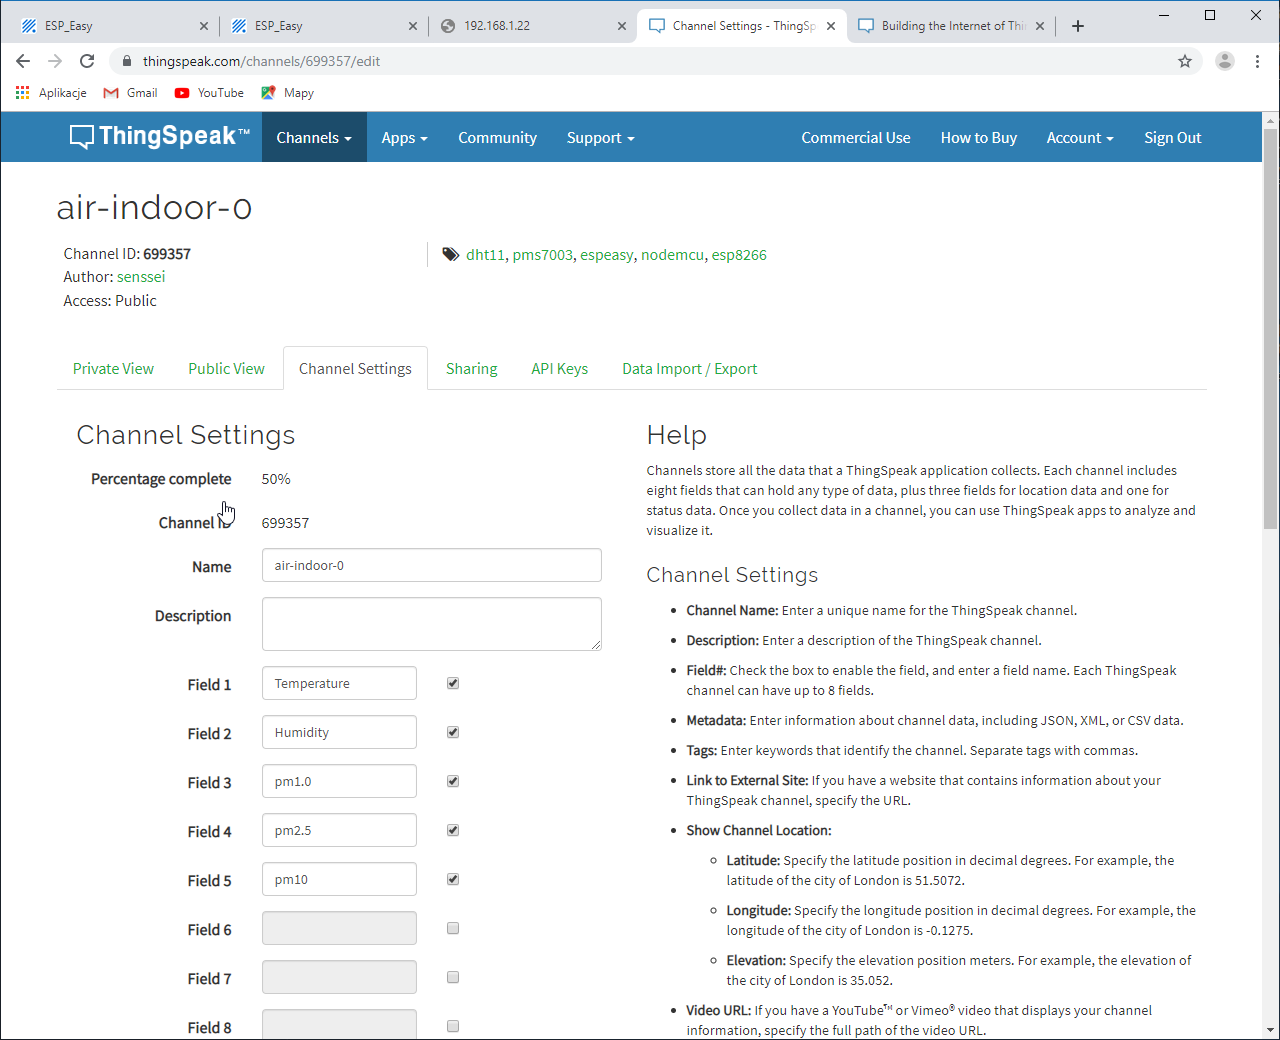Viewport: 1280px width, 1040px height.
Task: Switch to the Private View tab
Action: pyautogui.click(x=113, y=369)
